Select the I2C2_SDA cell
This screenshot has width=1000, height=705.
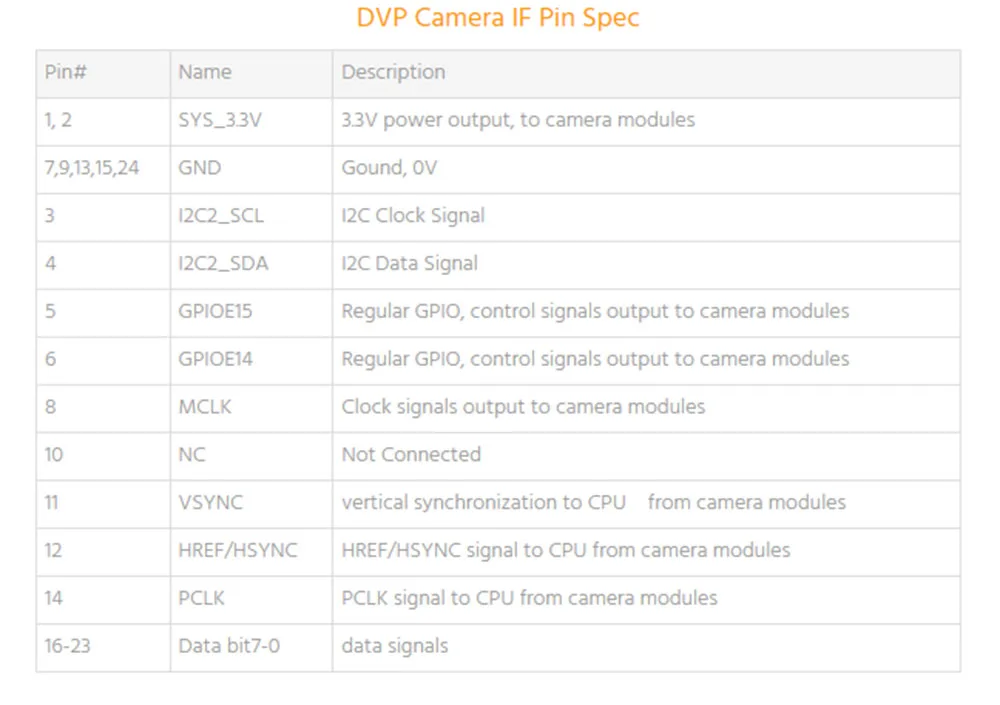click(251, 265)
